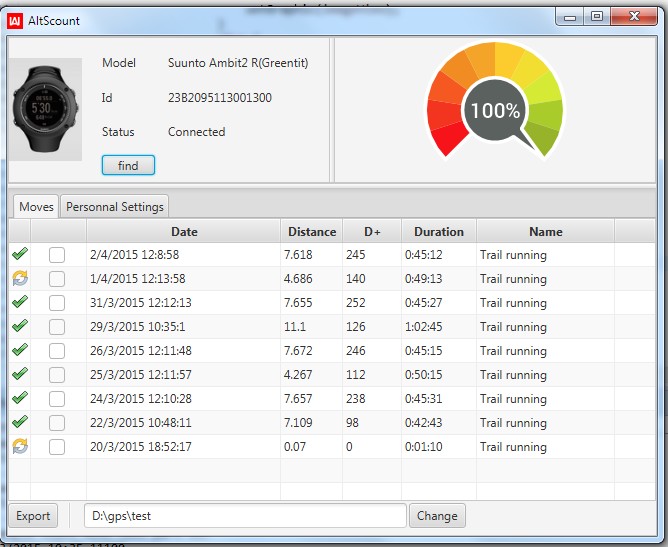
Task: Click the AltScount app logo icon
Action: coord(15,20)
